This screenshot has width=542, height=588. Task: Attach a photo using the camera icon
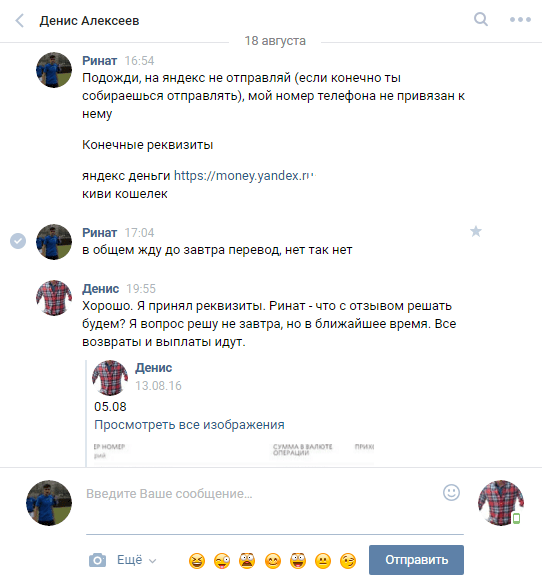click(x=98, y=560)
